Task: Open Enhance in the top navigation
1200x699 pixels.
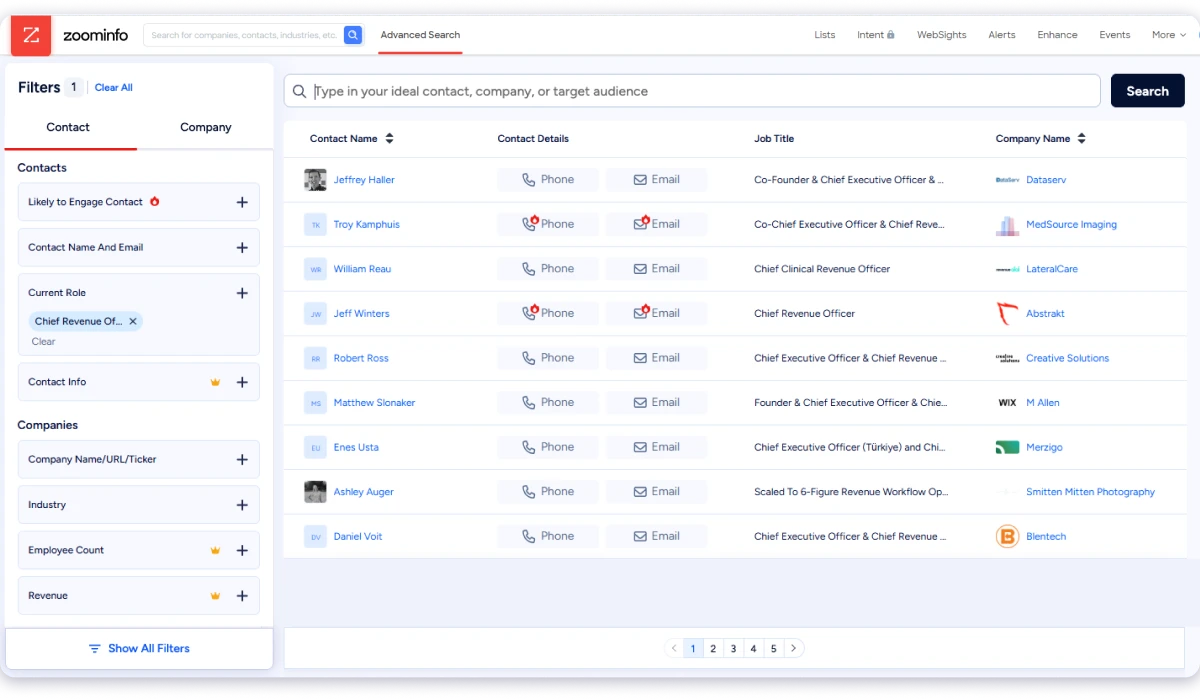Action: [1057, 35]
